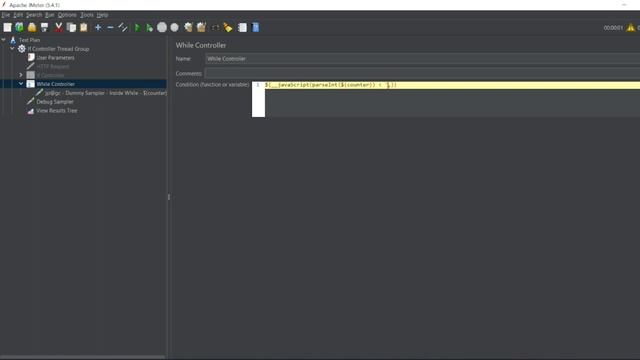Viewport: 640px width, 360px height.
Task: Open the File menu
Action: (x=6, y=15)
